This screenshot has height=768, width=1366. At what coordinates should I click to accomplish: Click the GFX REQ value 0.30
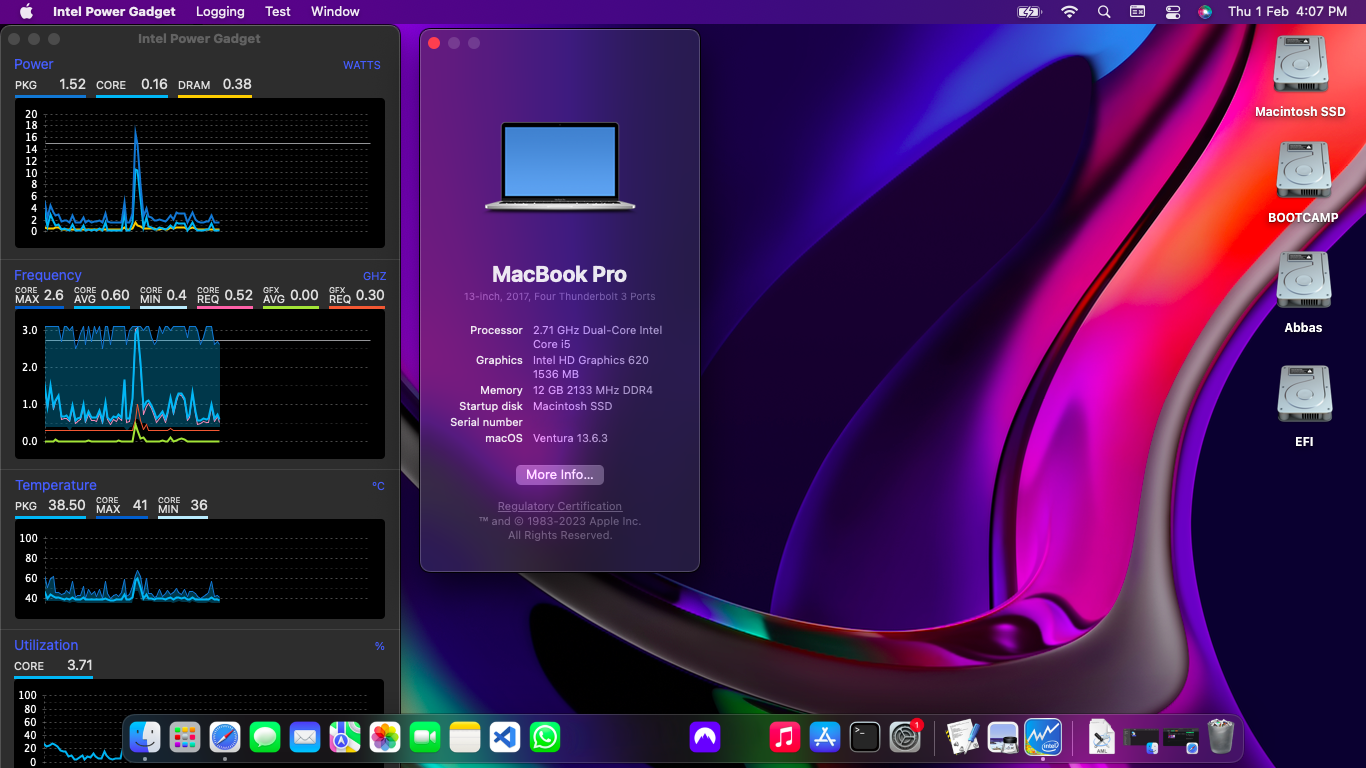coord(370,295)
